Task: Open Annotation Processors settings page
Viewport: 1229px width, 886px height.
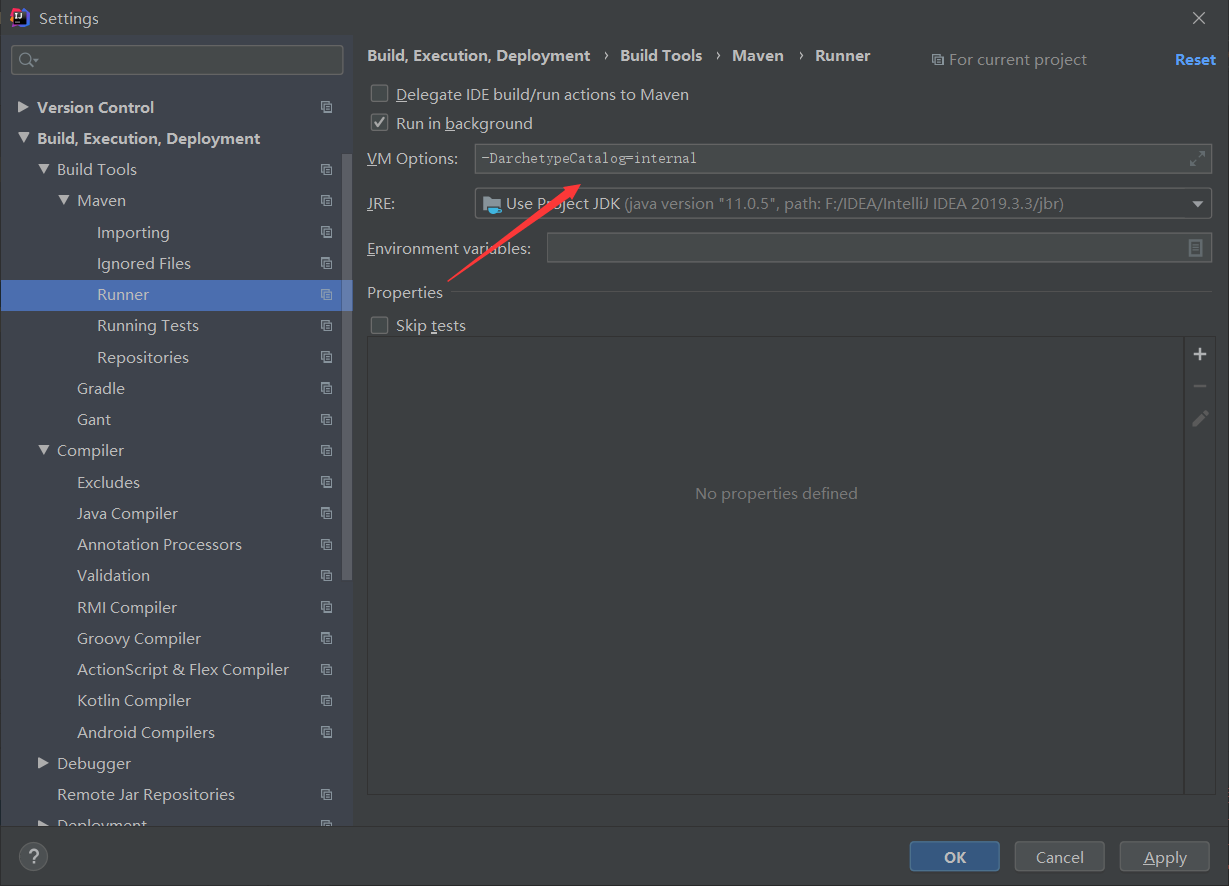Action: [x=159, y=544]
